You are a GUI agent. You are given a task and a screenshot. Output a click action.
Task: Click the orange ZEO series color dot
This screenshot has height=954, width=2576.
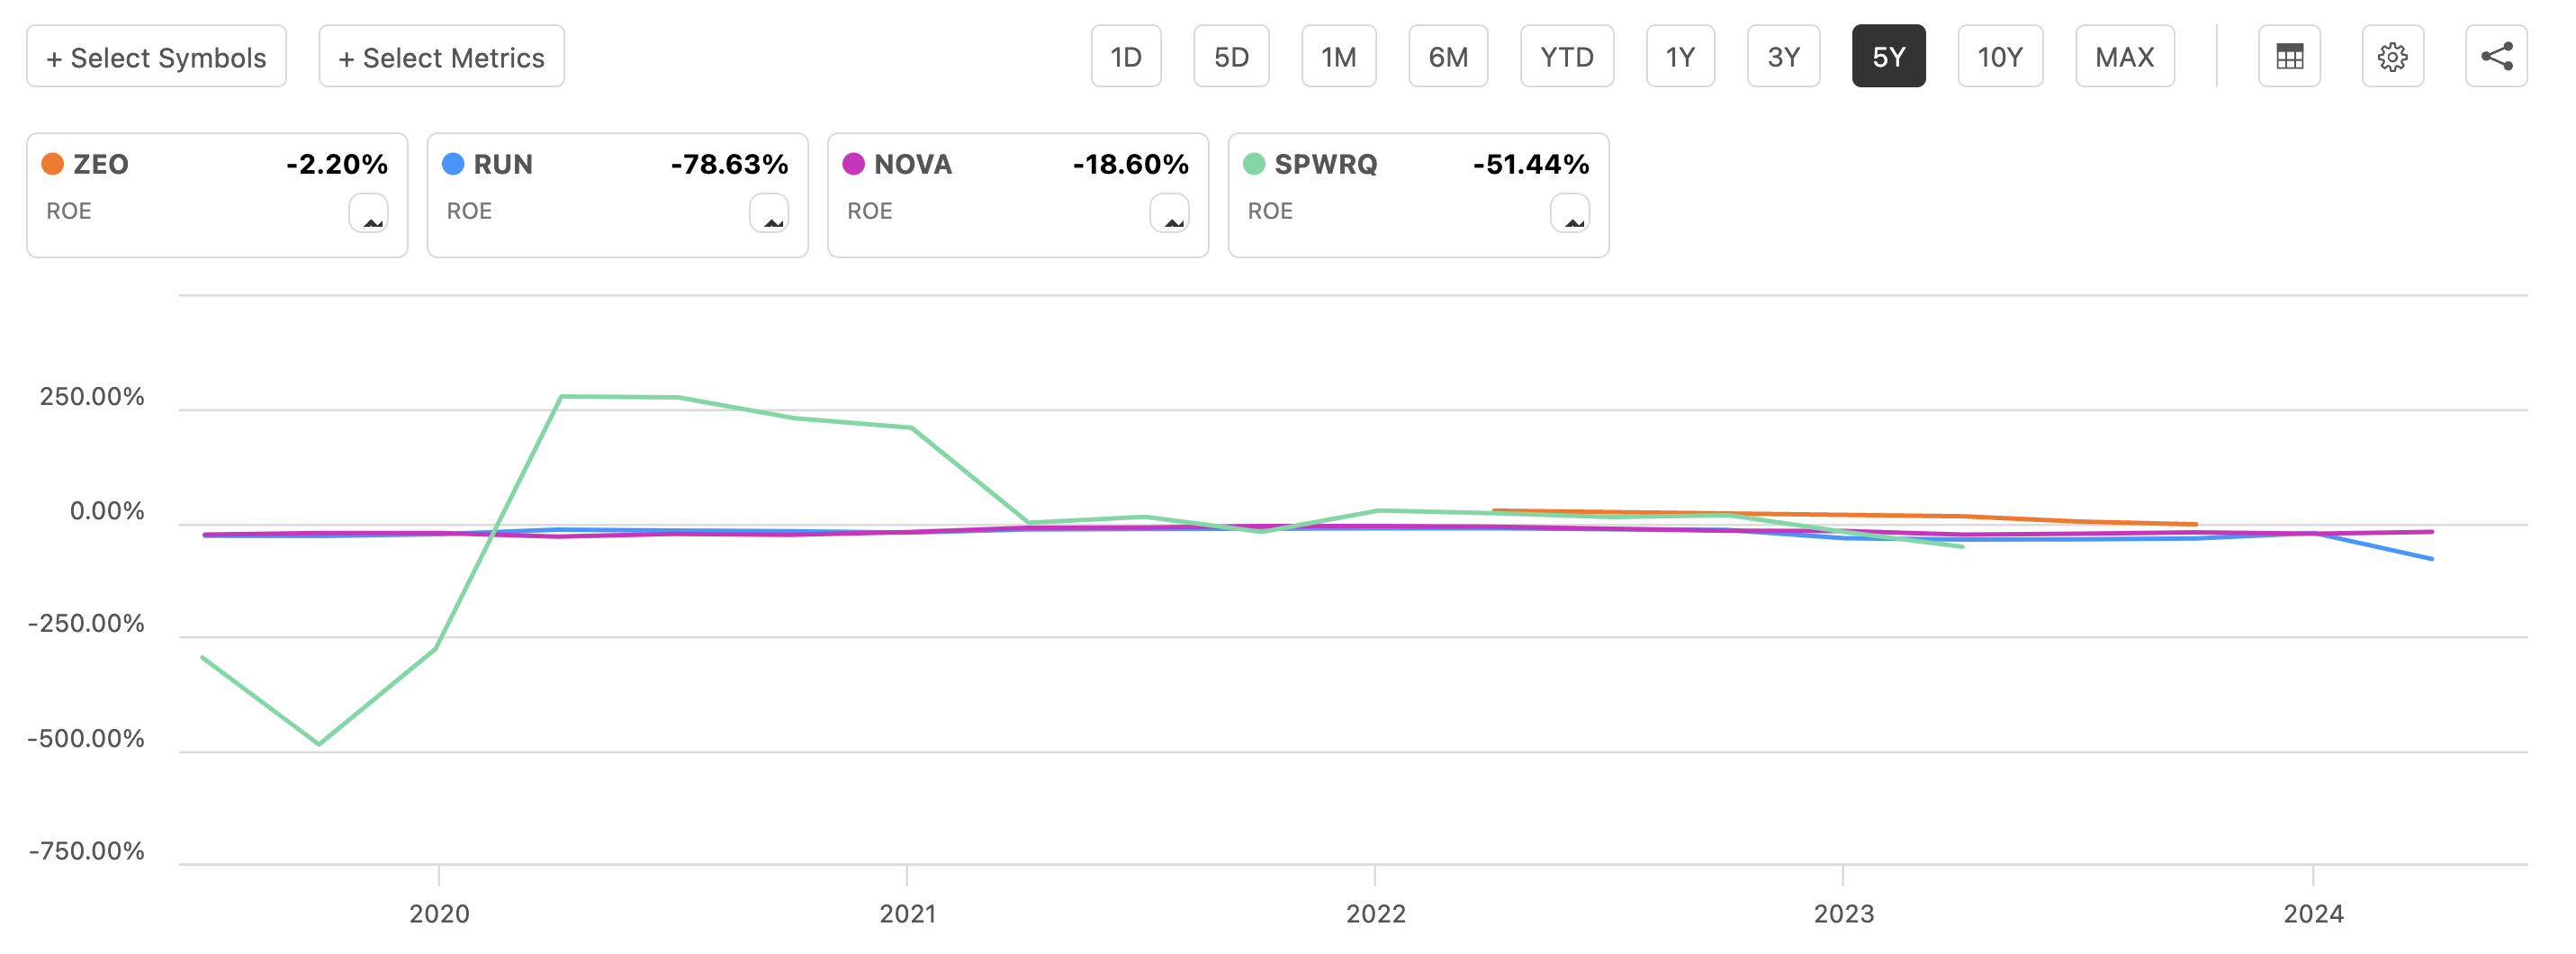52,163
